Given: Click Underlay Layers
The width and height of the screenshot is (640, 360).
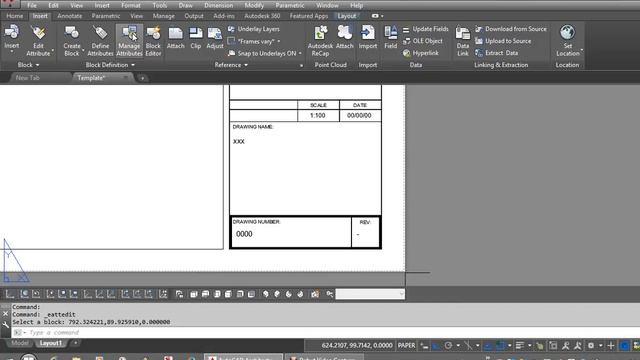Looking at the screenshot, I should [254, 29].
